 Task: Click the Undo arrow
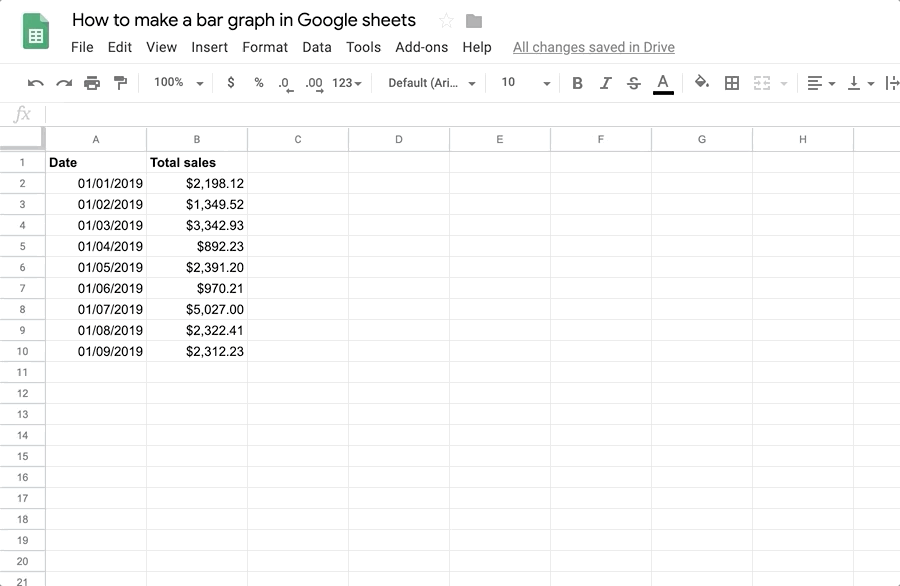coord(36,83)
